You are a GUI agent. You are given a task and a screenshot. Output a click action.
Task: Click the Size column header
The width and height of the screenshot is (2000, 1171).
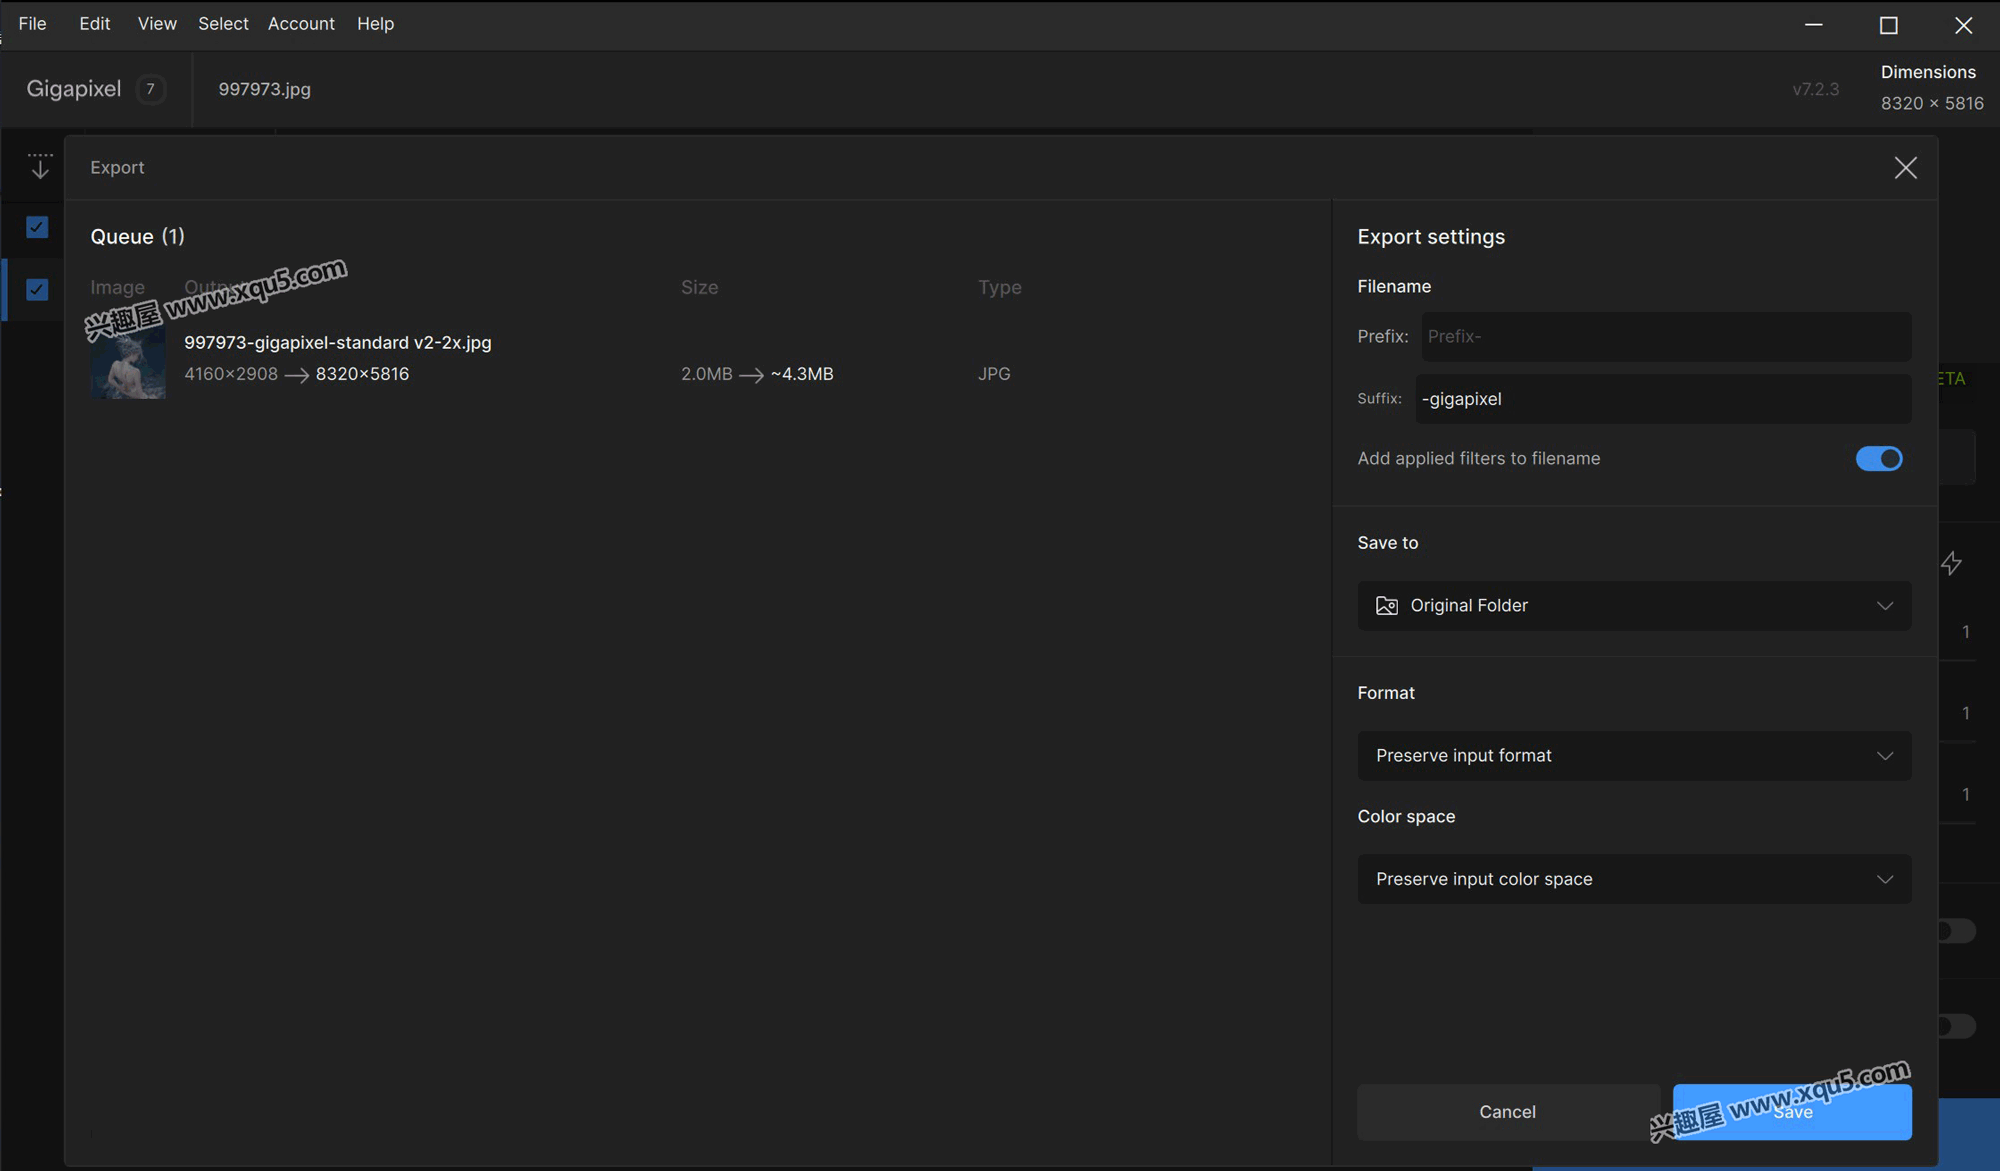[x=700, y=288]
